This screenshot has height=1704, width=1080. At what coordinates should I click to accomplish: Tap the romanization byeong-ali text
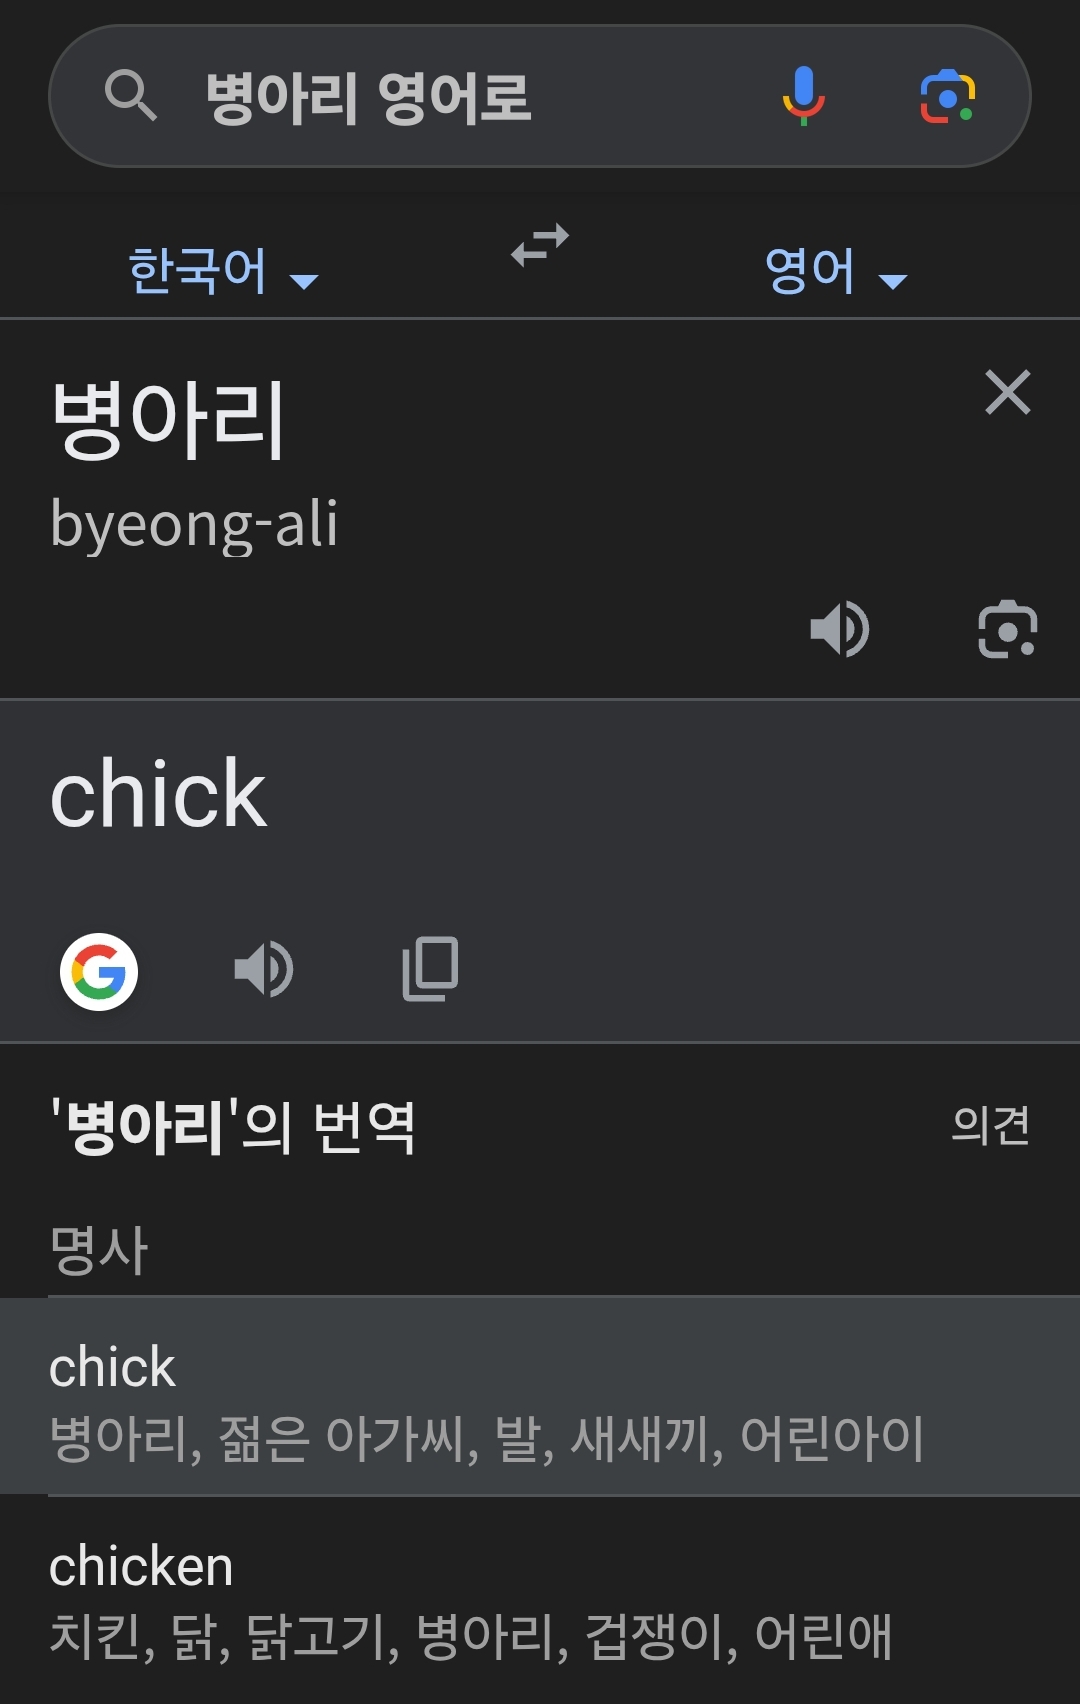194,524
